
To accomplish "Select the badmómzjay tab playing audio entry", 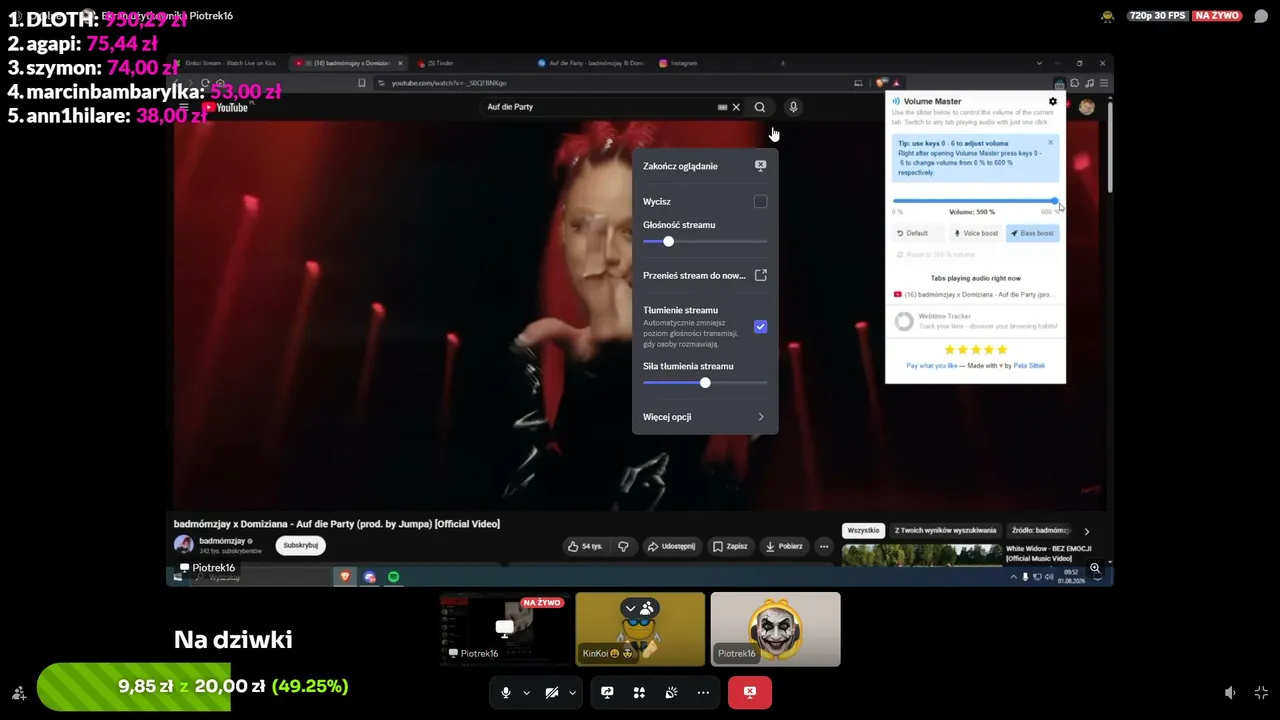I will (973, 295).
